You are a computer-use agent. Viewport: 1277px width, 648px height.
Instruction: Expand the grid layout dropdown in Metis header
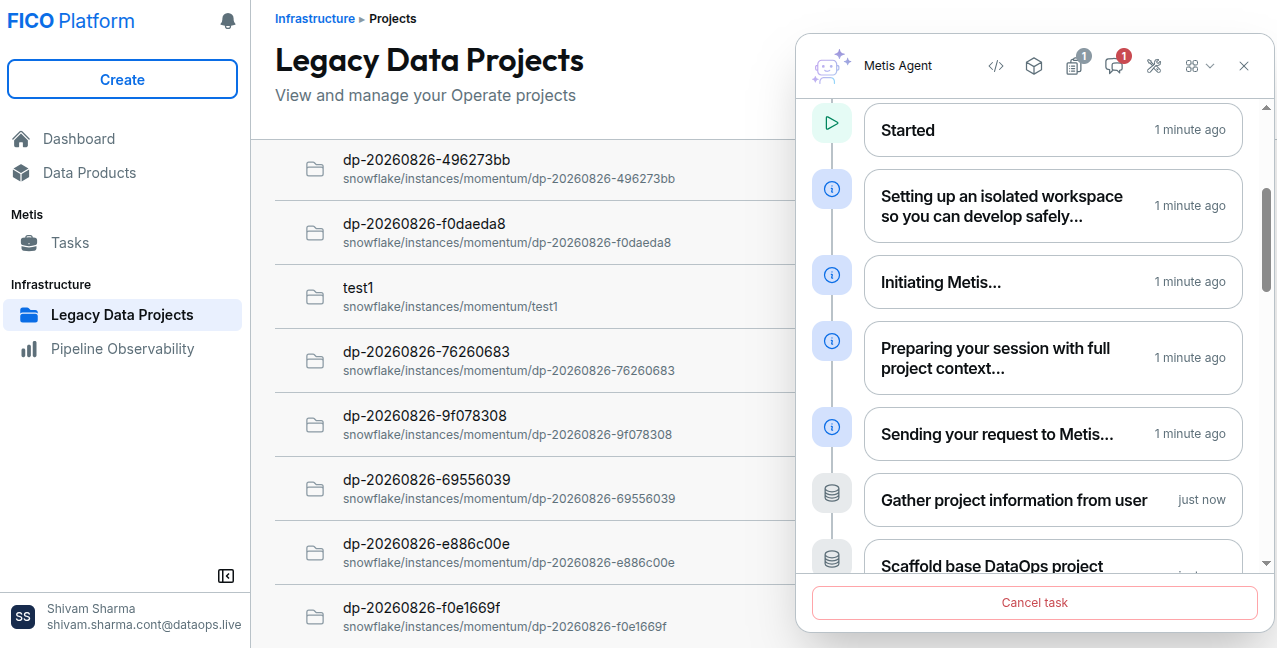[x=1199, y=66]
